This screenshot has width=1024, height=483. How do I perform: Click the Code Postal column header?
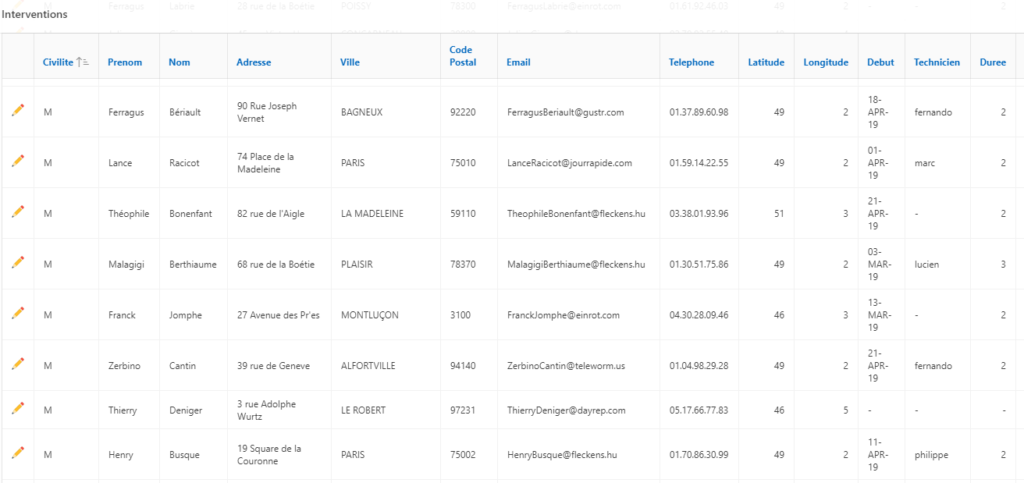pos(463,56)
